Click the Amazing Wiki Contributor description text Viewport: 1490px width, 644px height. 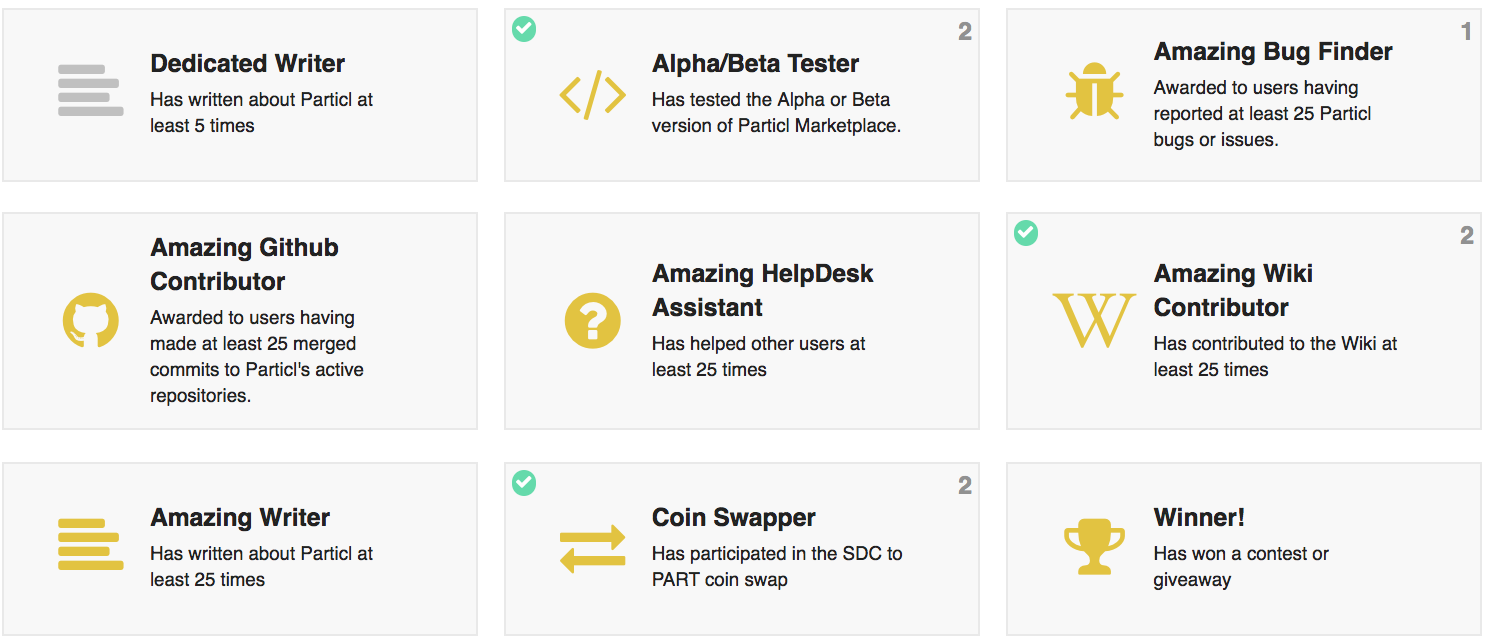coord(1274,356)
